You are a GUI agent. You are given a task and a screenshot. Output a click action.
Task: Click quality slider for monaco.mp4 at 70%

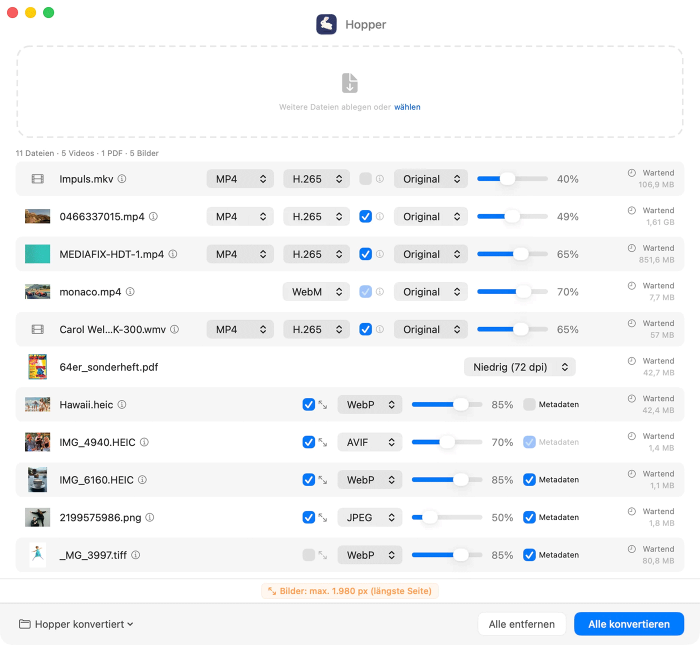pos(512,291)
